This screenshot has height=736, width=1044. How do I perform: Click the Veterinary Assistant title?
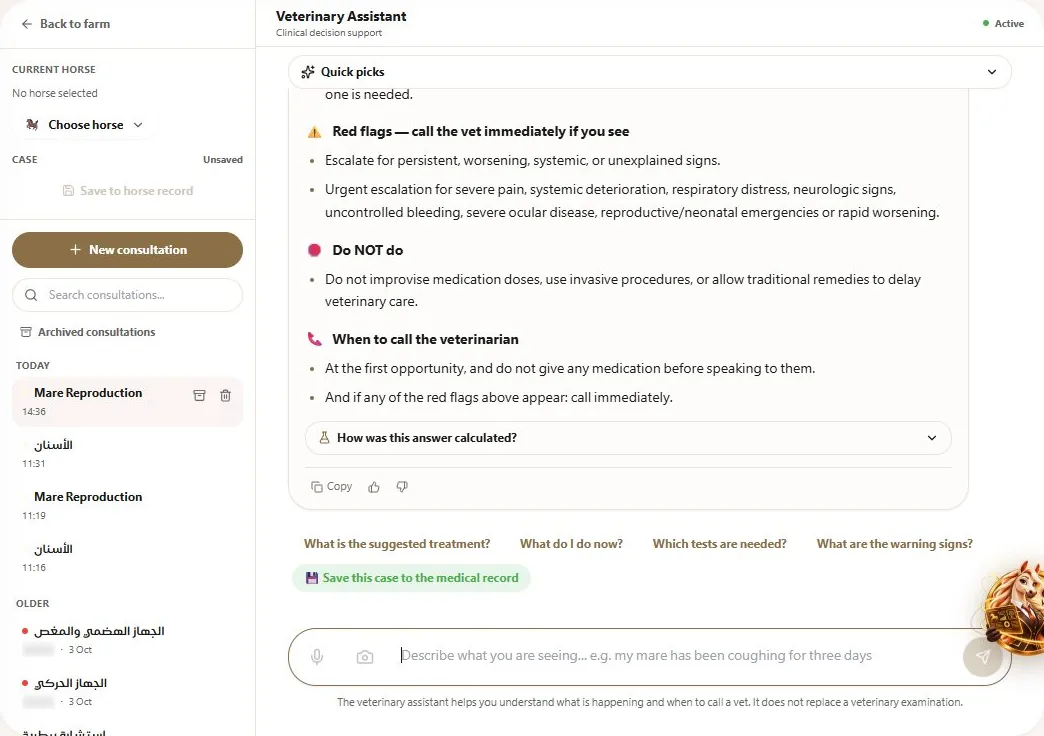[x=341, y=17]
